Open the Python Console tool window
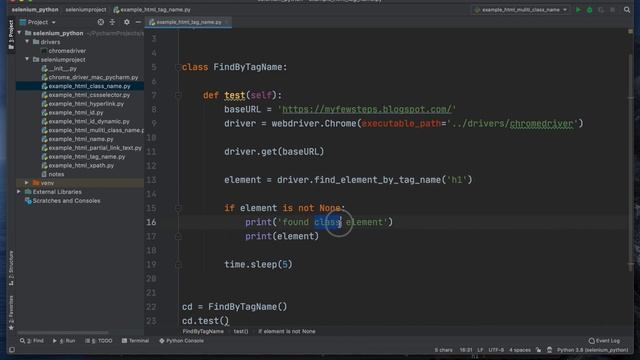 [181, 341]
